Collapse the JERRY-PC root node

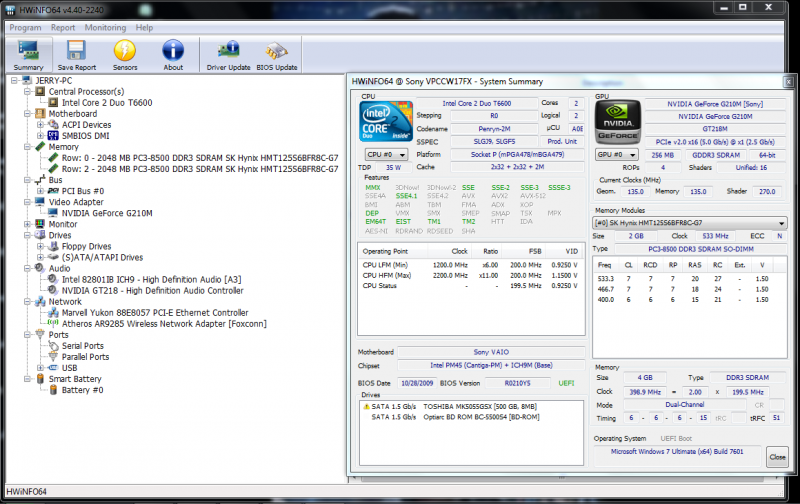tap(14, 81)
